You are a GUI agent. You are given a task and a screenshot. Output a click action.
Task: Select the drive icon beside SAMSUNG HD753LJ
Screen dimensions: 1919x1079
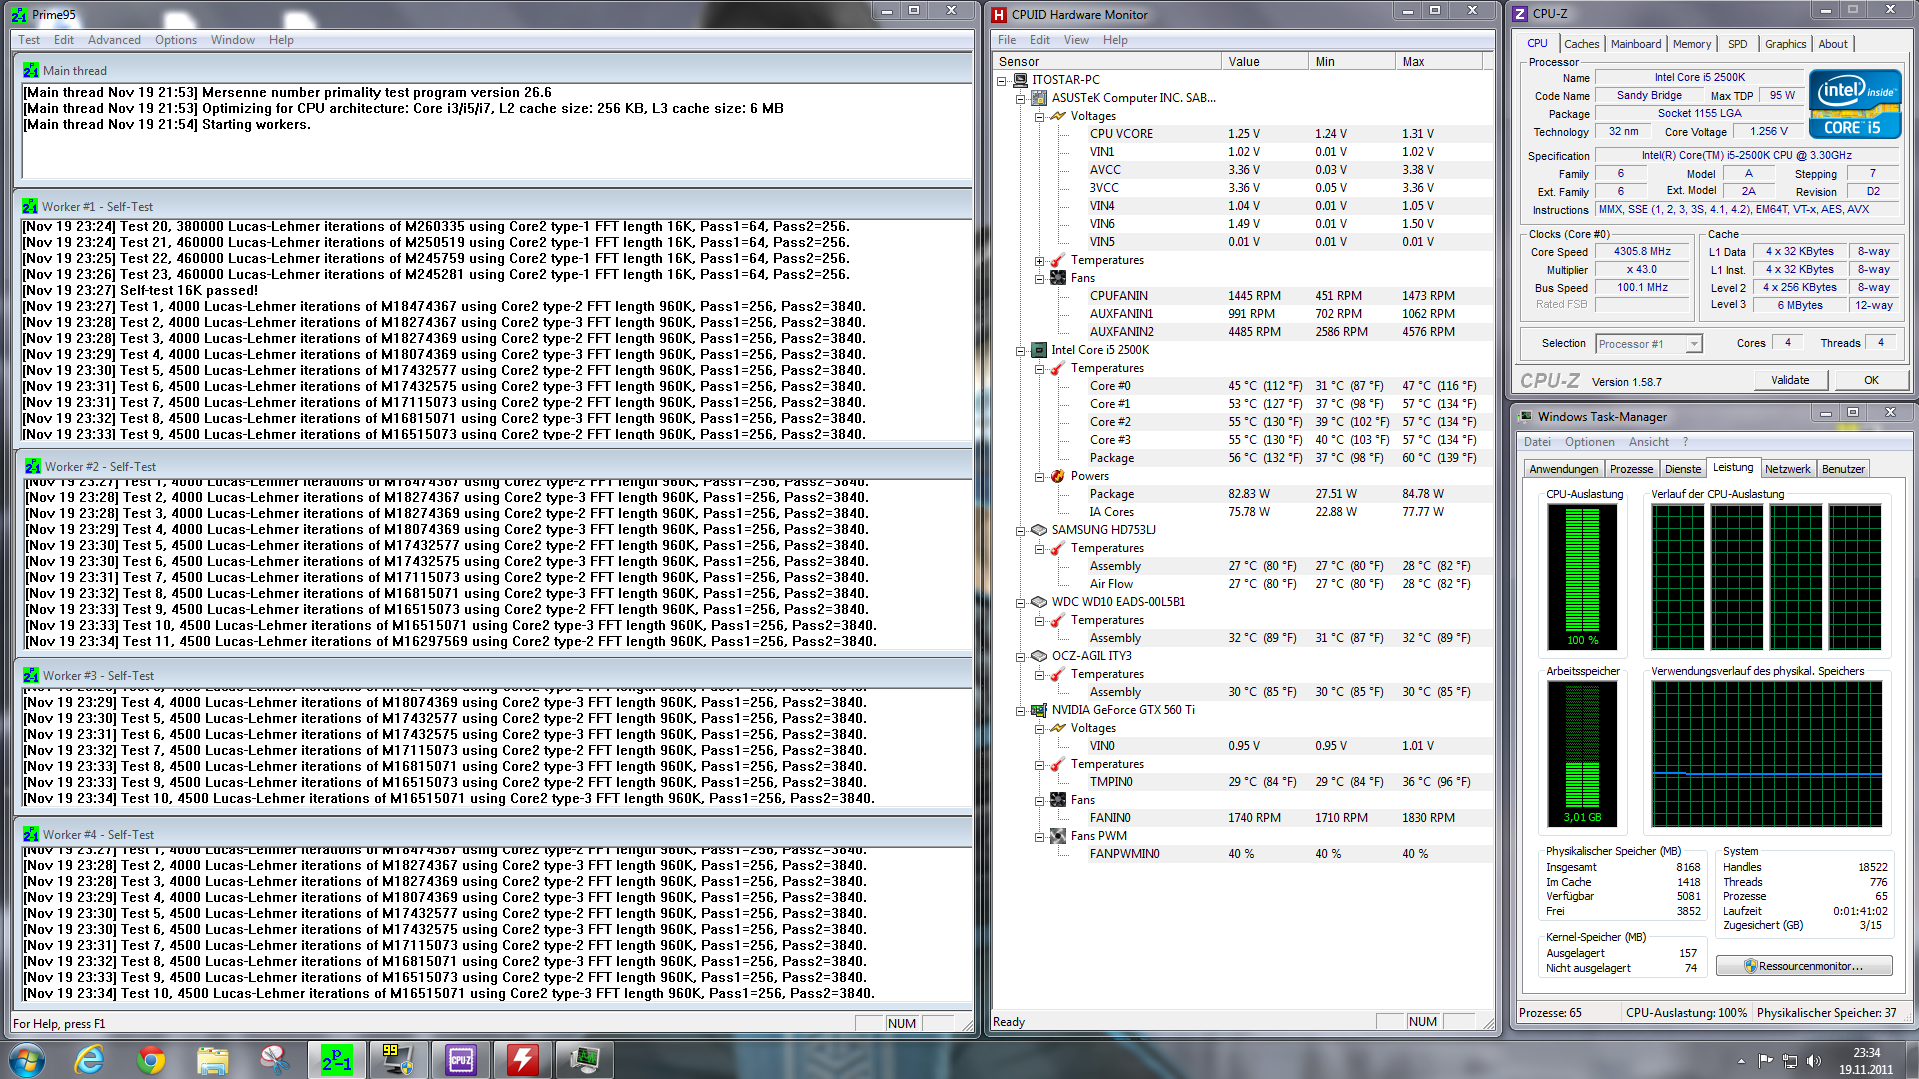(1039, 530)
